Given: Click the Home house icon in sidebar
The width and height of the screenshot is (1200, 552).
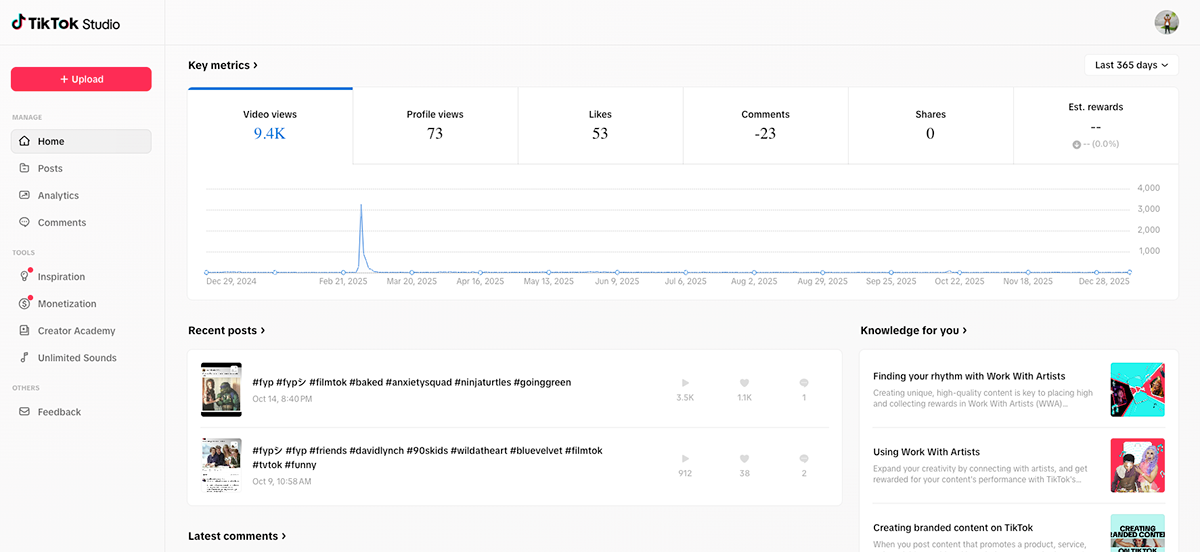Looking at the screenshot, I should coord(25,142).
